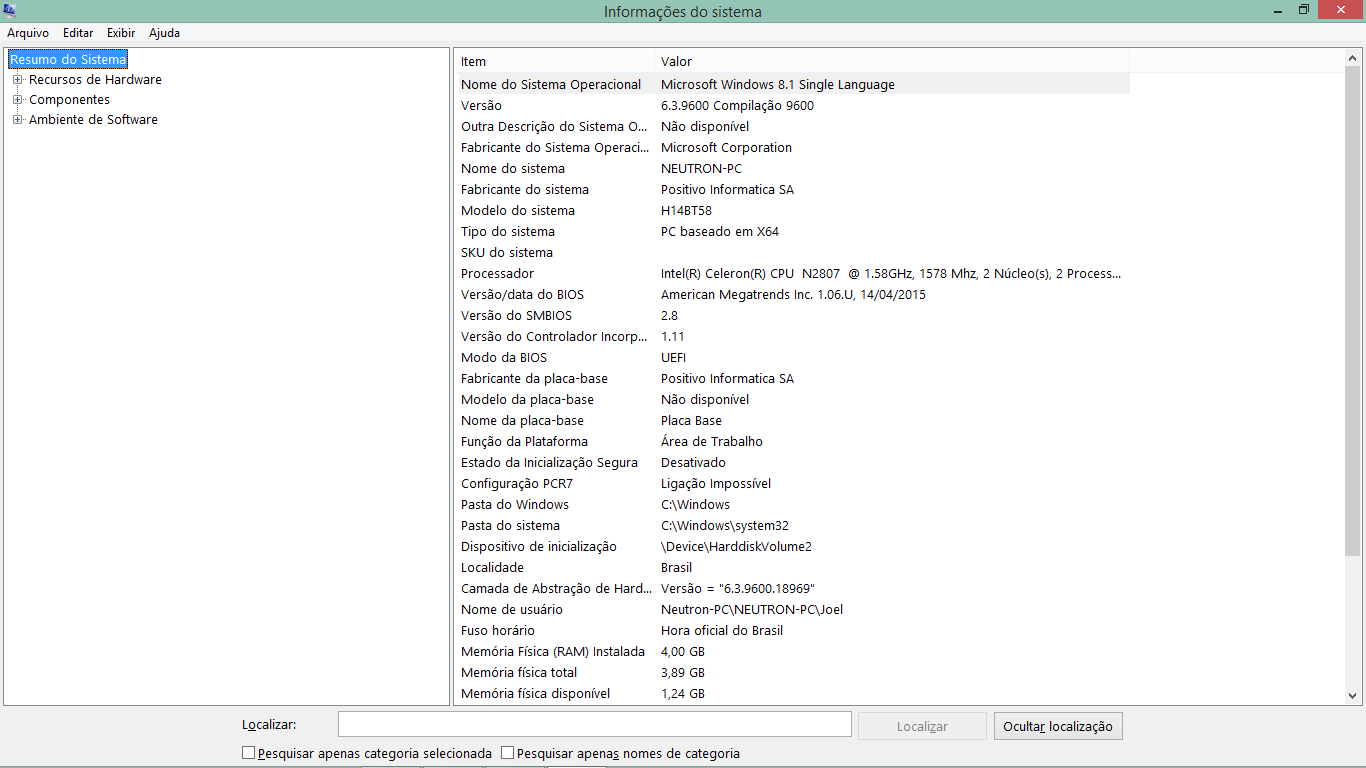The image size is (1366, 768).
Task: Click the Item column header
Action: coord(555,62)
